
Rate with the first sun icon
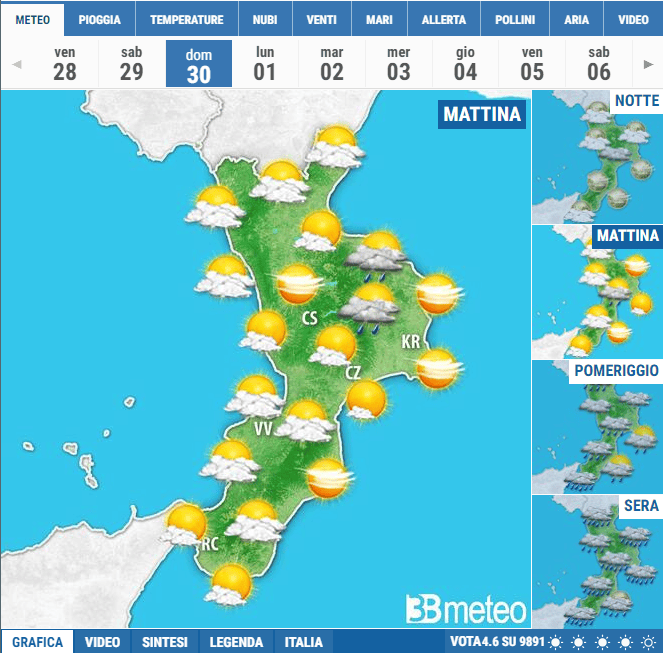(x=555, y=642)
